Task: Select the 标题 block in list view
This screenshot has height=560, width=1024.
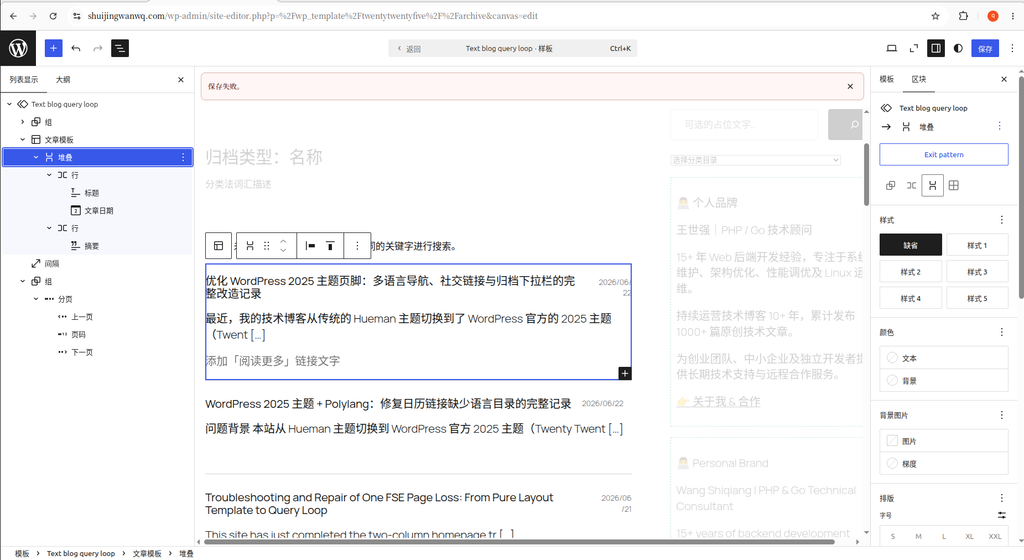Action: (x=91, y=193)
